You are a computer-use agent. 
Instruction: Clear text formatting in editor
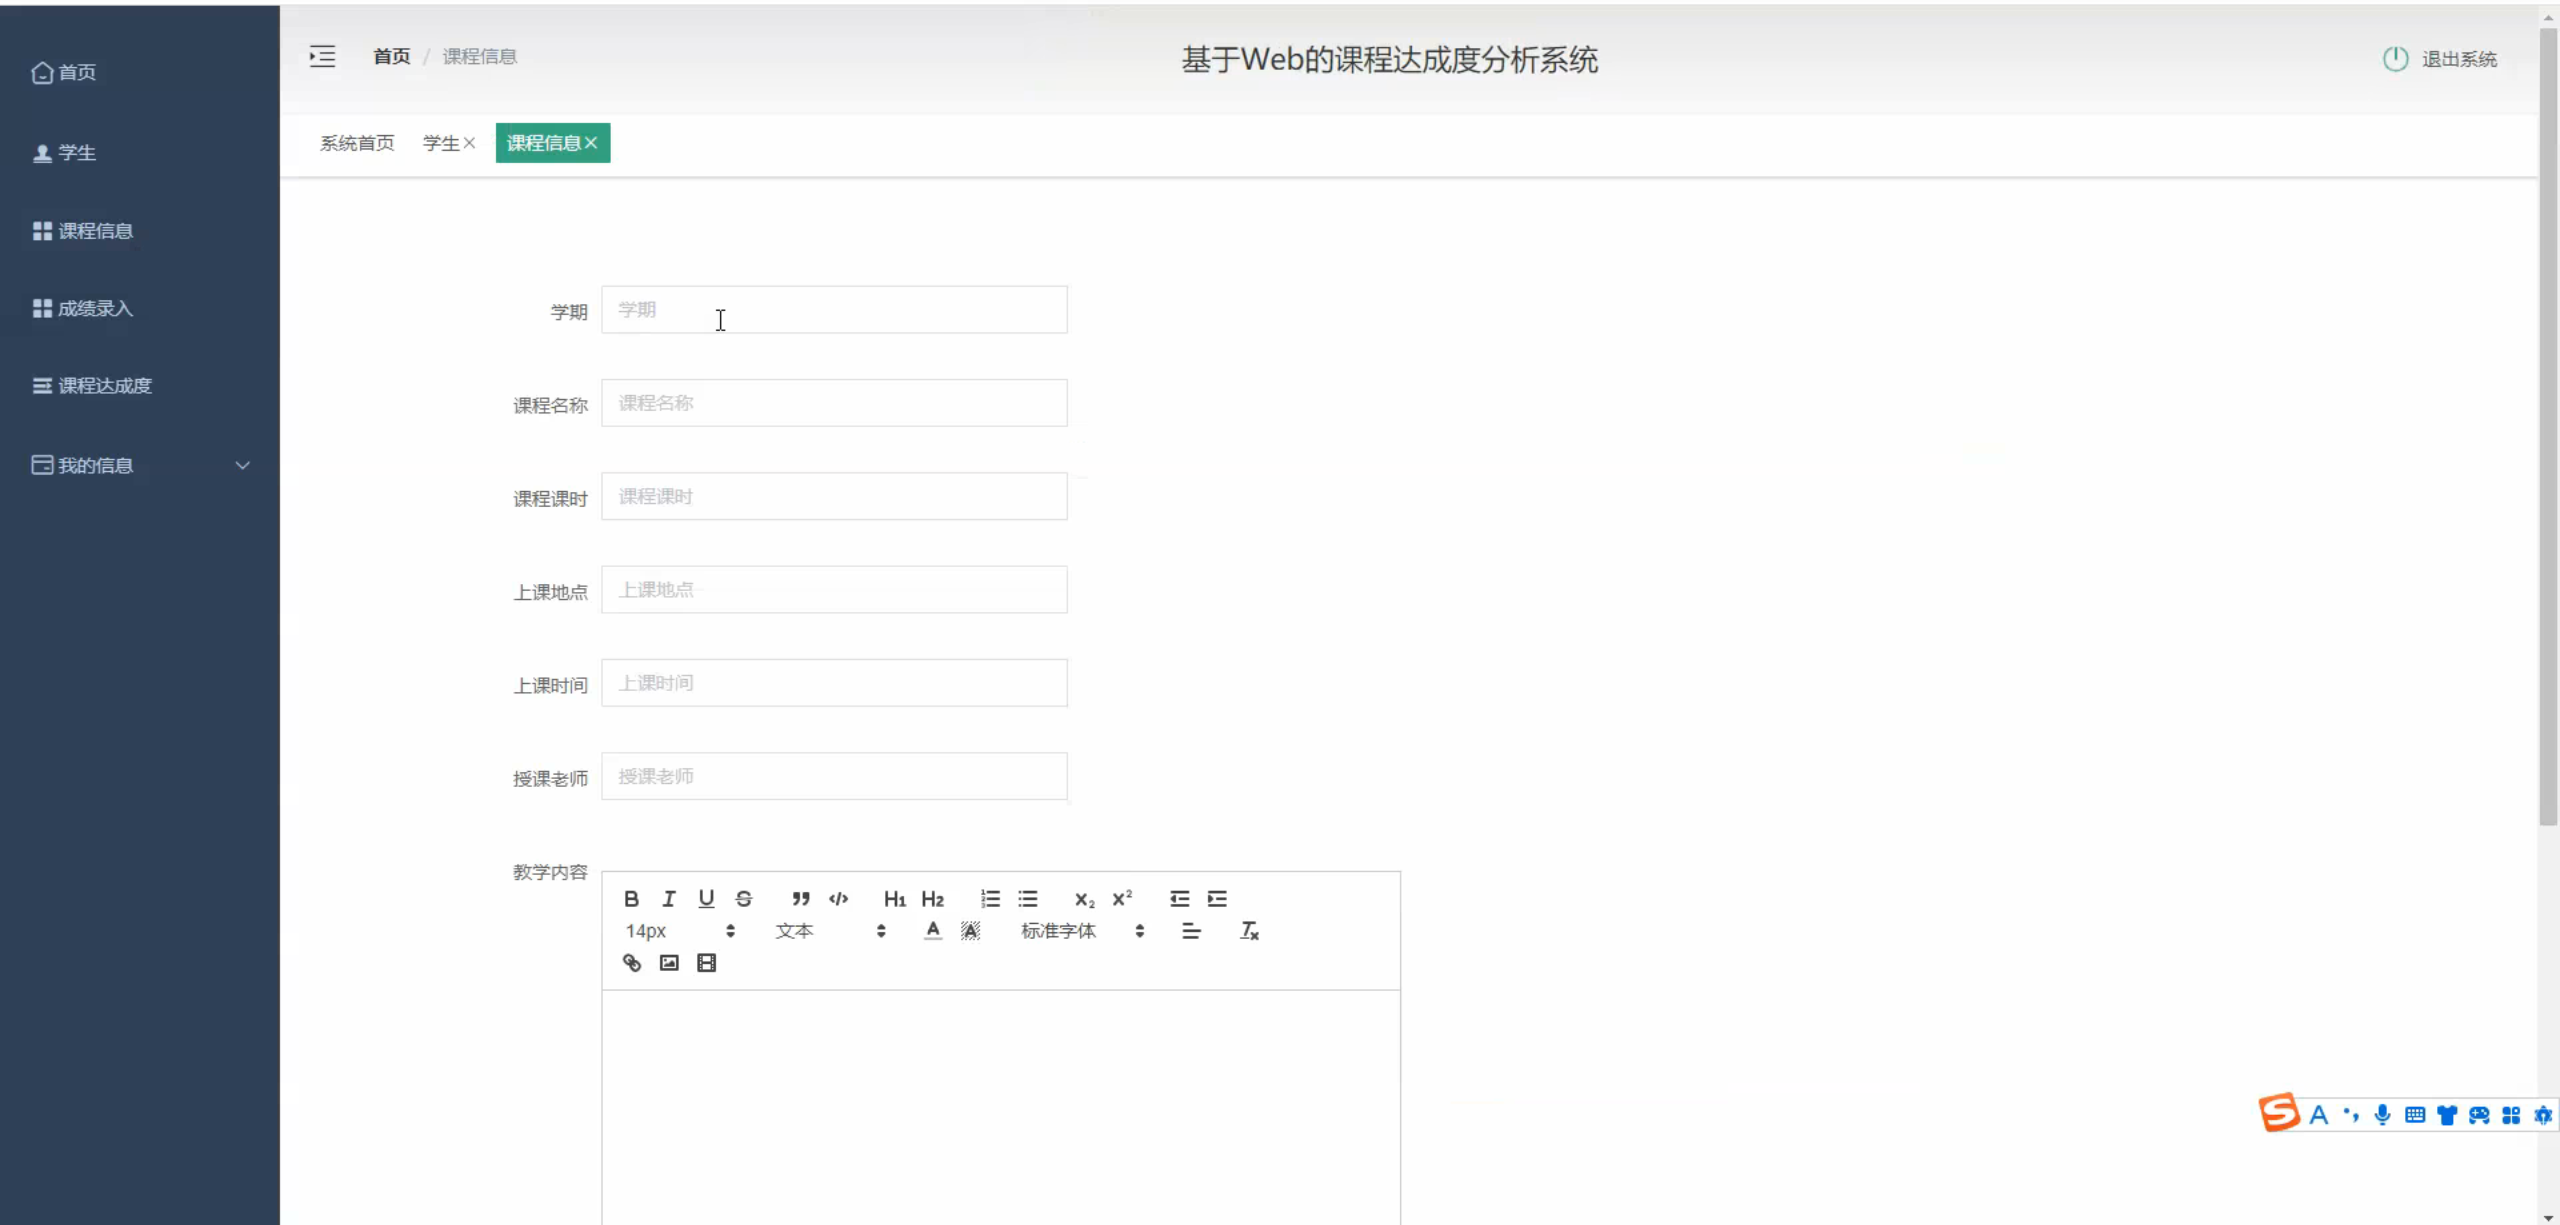pyautogui.click(x=1249, y=930)
